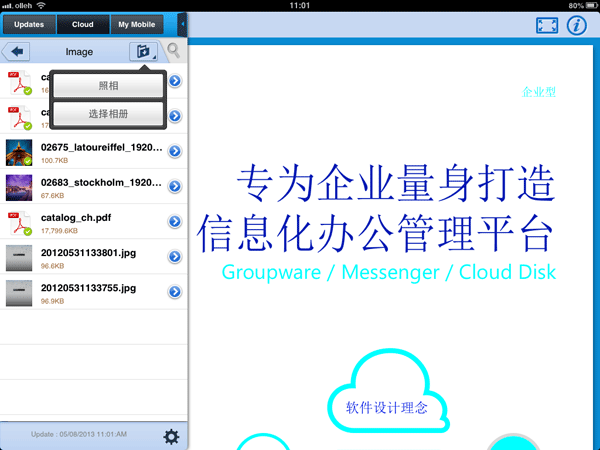Open details arrow for 20120531133801.jpg
This screenshot has width=600, height=450.
175,257
